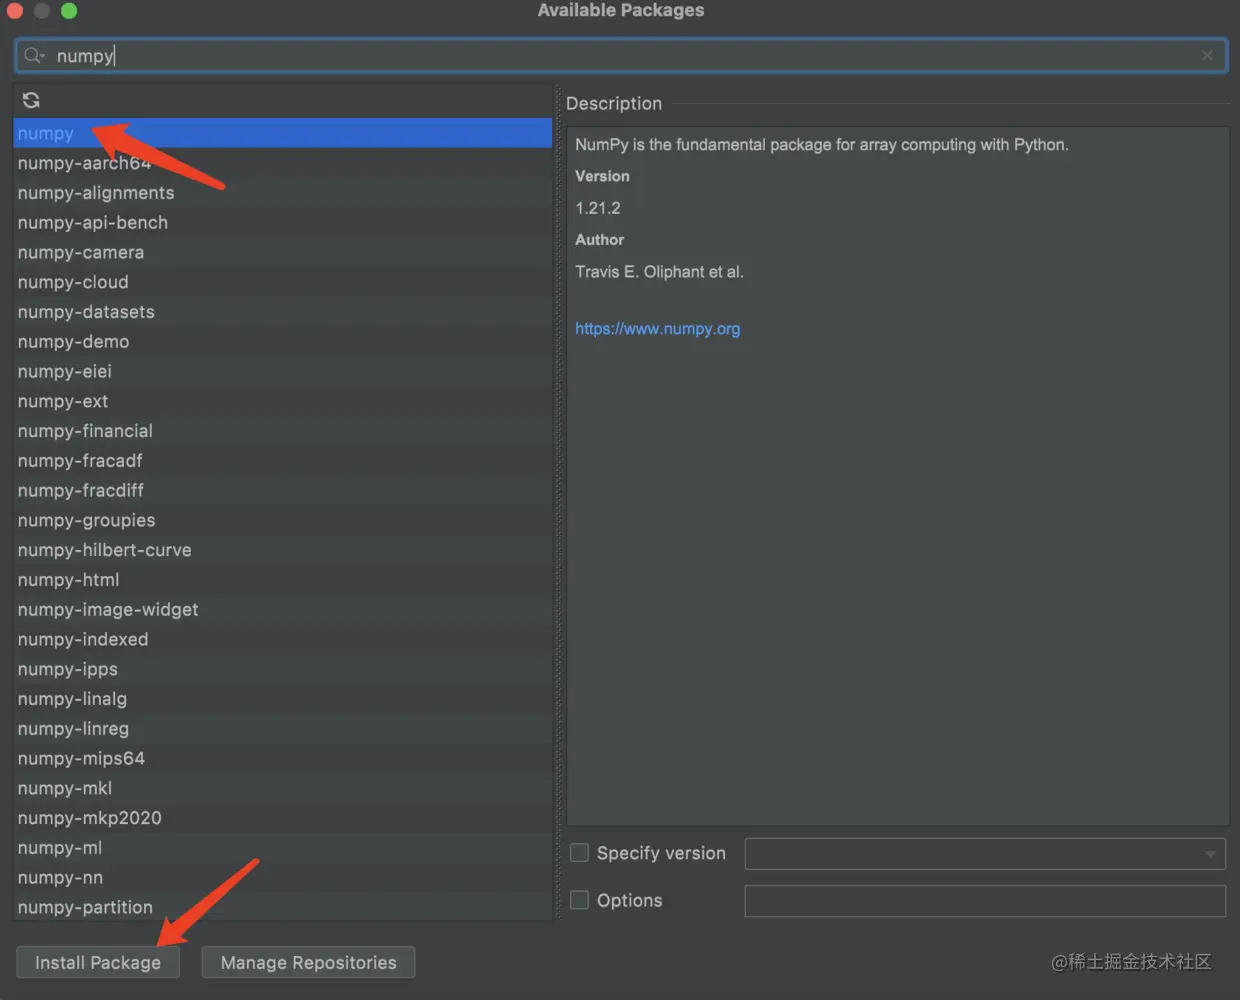The width and height of the screenshot is (1240, 1000).
Task: Select the numpy-api-bench entry
Action: point(93,223)
